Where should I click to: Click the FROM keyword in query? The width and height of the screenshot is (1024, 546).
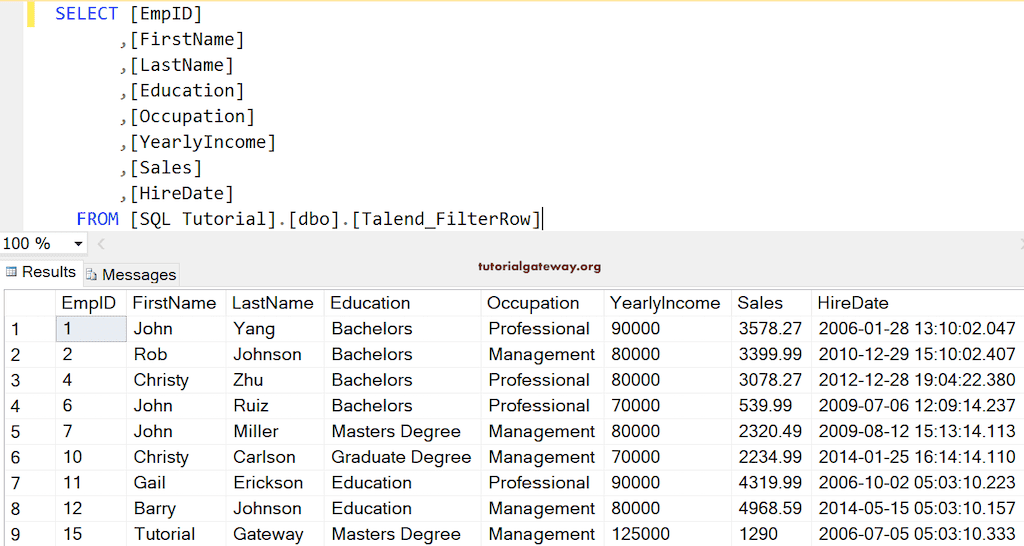[x=97, y=219]
